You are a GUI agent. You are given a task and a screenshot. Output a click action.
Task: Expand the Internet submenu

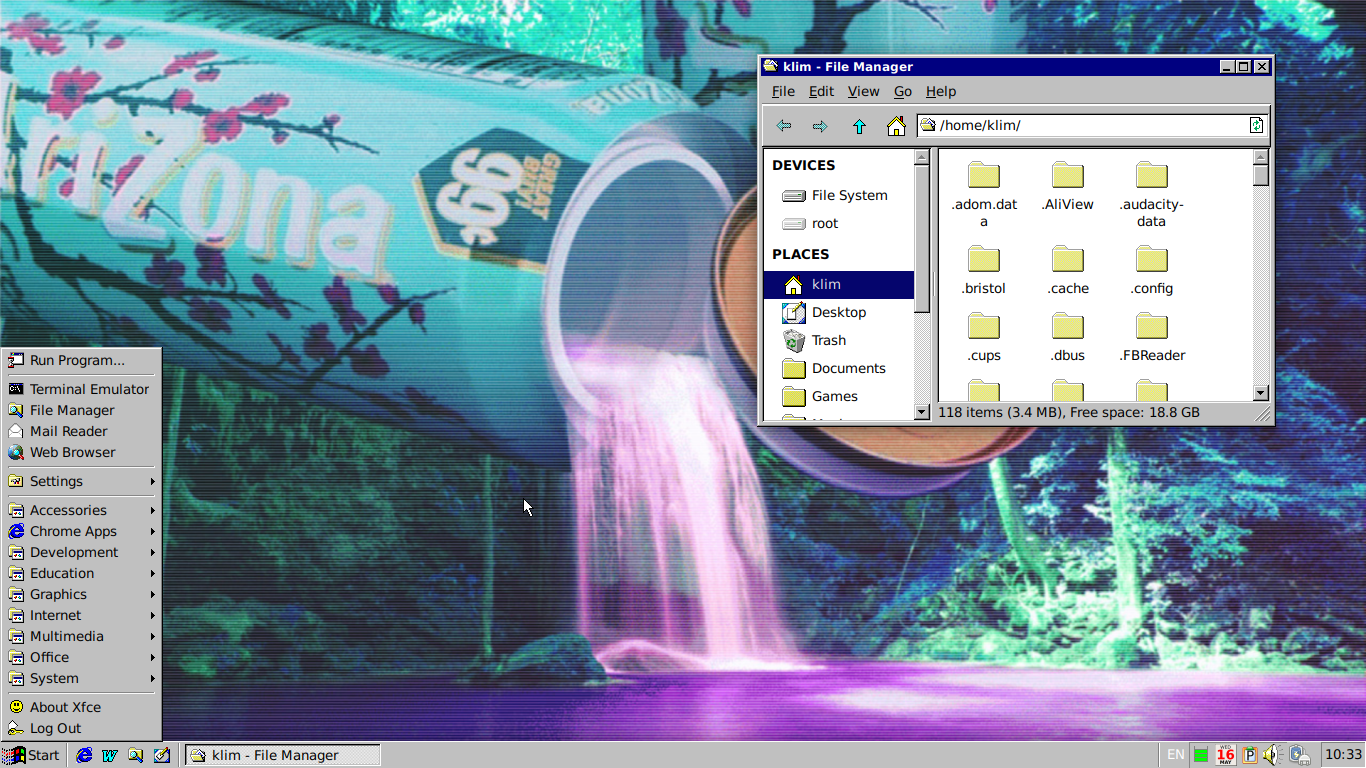[82, 615]
